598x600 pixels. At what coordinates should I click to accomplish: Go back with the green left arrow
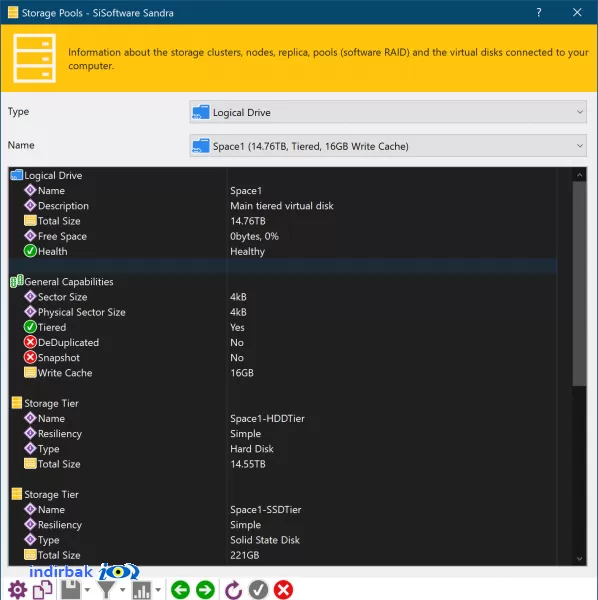tap(180, 590)
